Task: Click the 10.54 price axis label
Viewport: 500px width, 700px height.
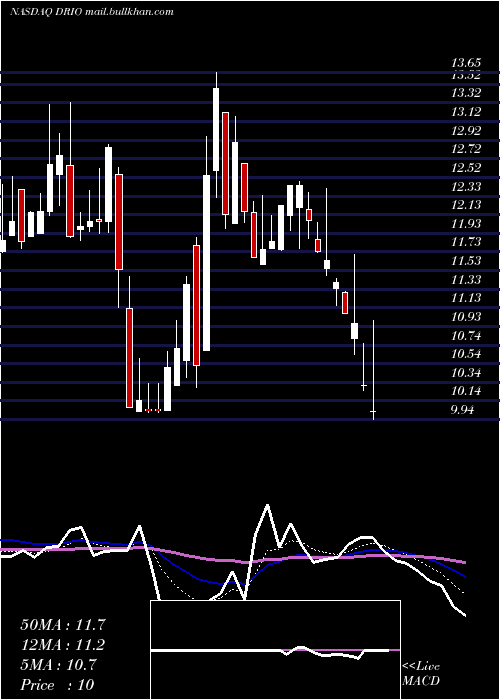Action: 466,354
